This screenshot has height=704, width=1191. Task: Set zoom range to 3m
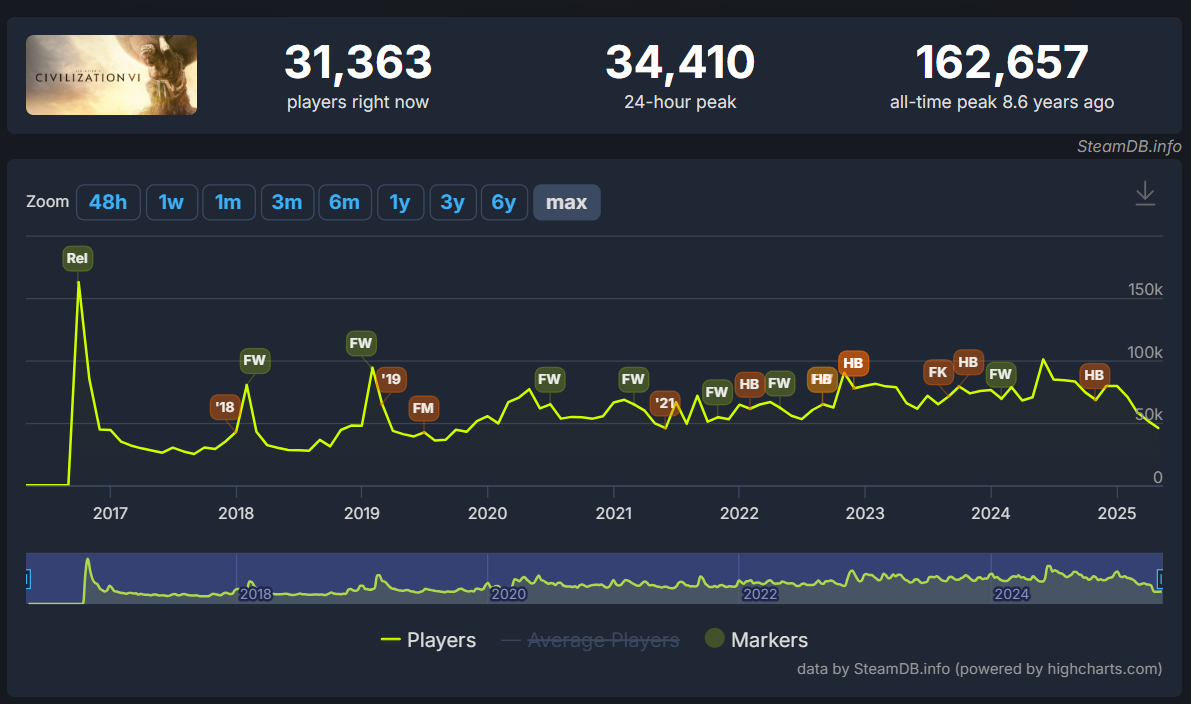point(287,202)
